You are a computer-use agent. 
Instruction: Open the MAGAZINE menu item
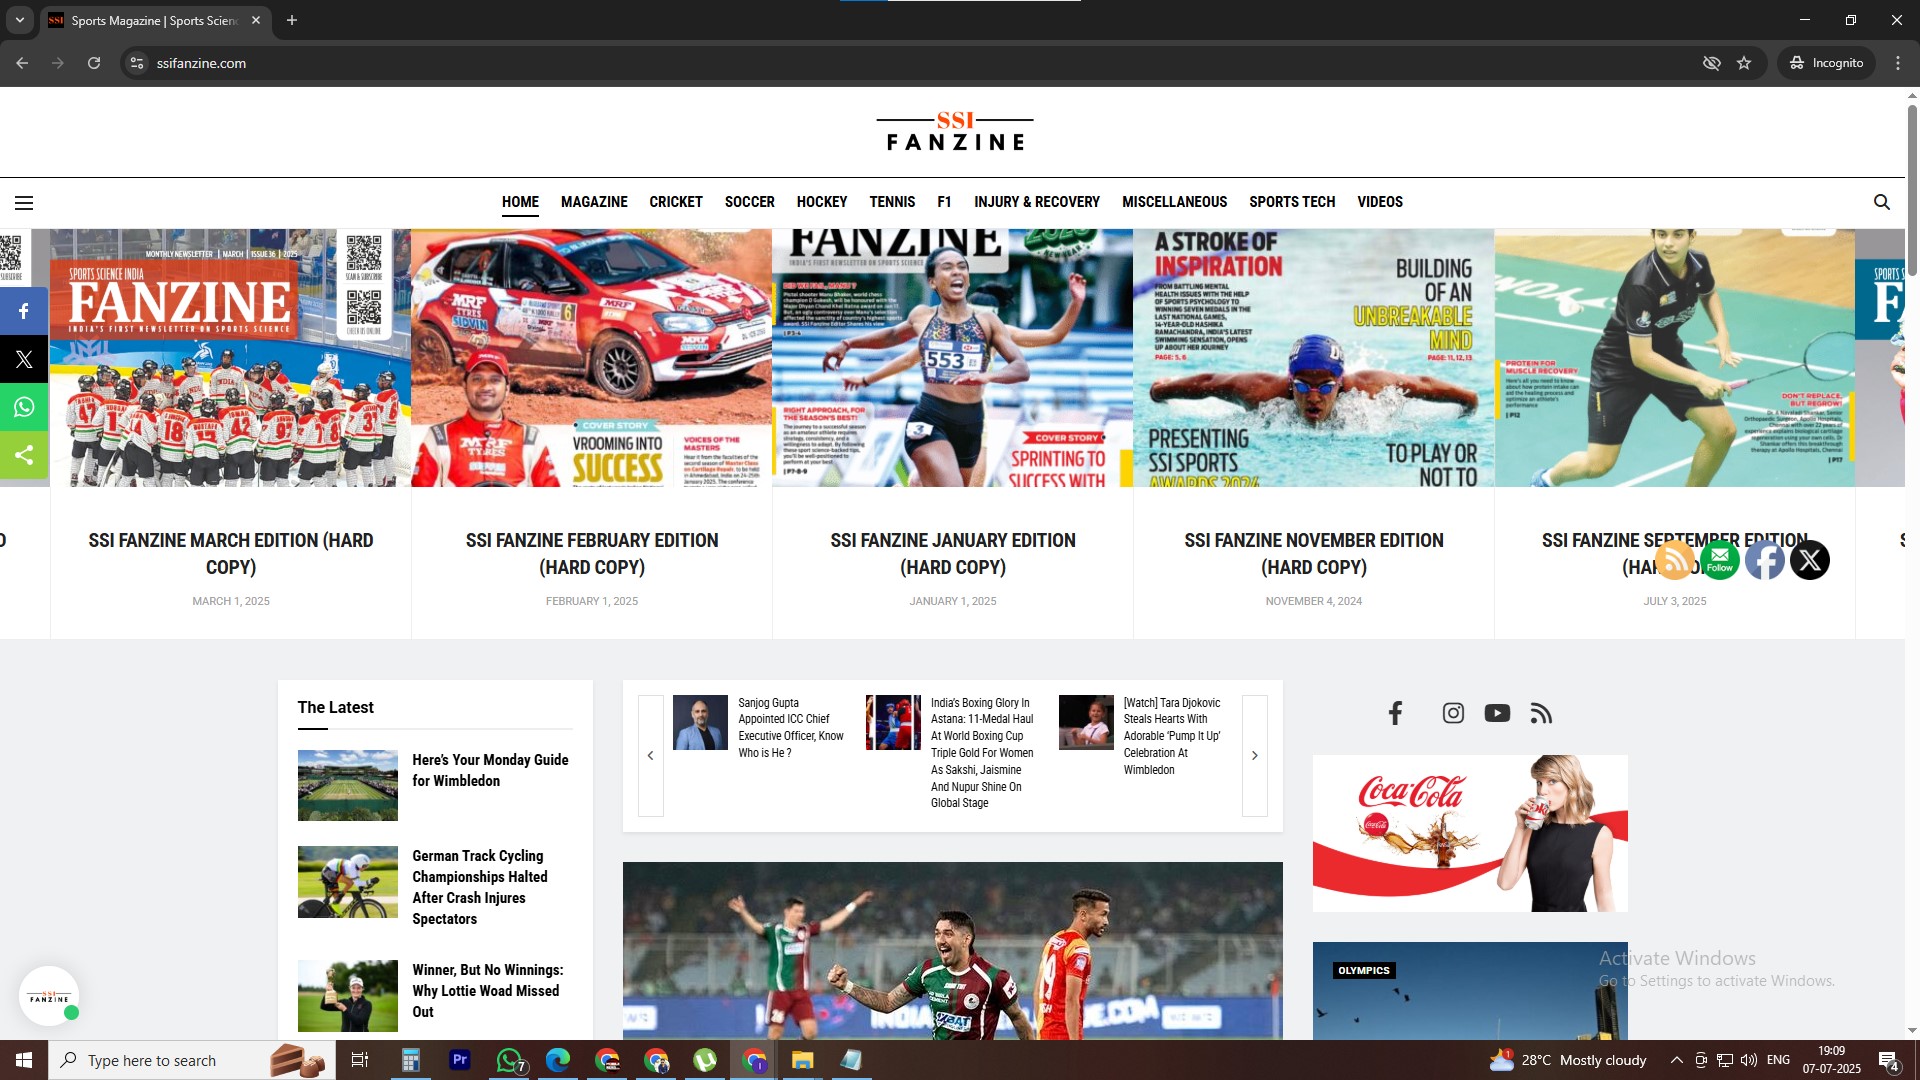tap(594, 202)
